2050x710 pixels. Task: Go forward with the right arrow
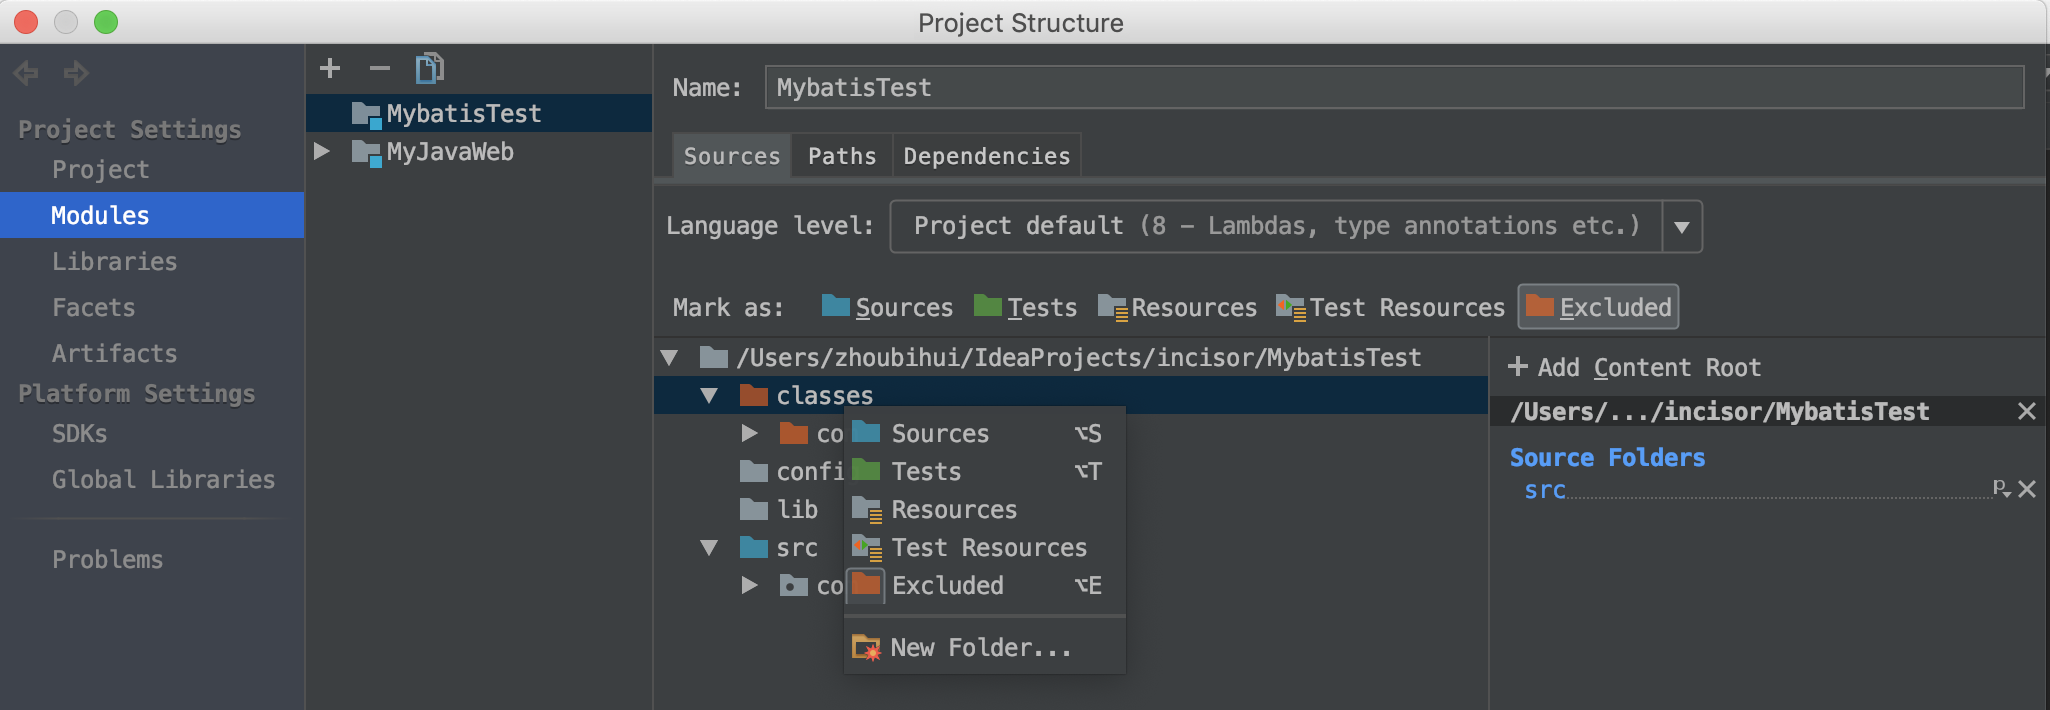[76, 72]
